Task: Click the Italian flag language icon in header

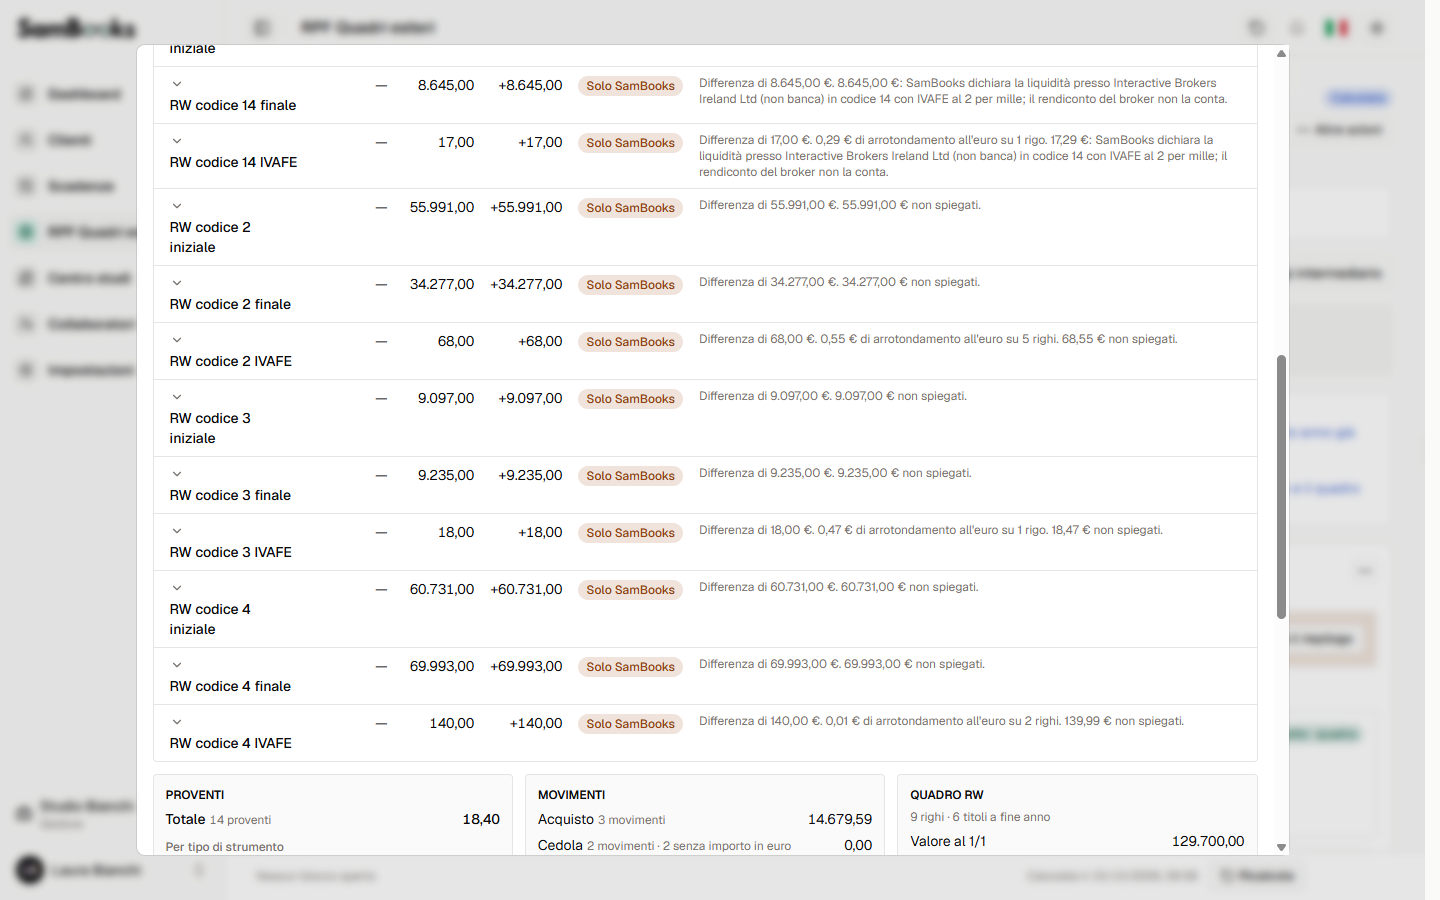Action: pyautogui.click(x=1336, y=28)
